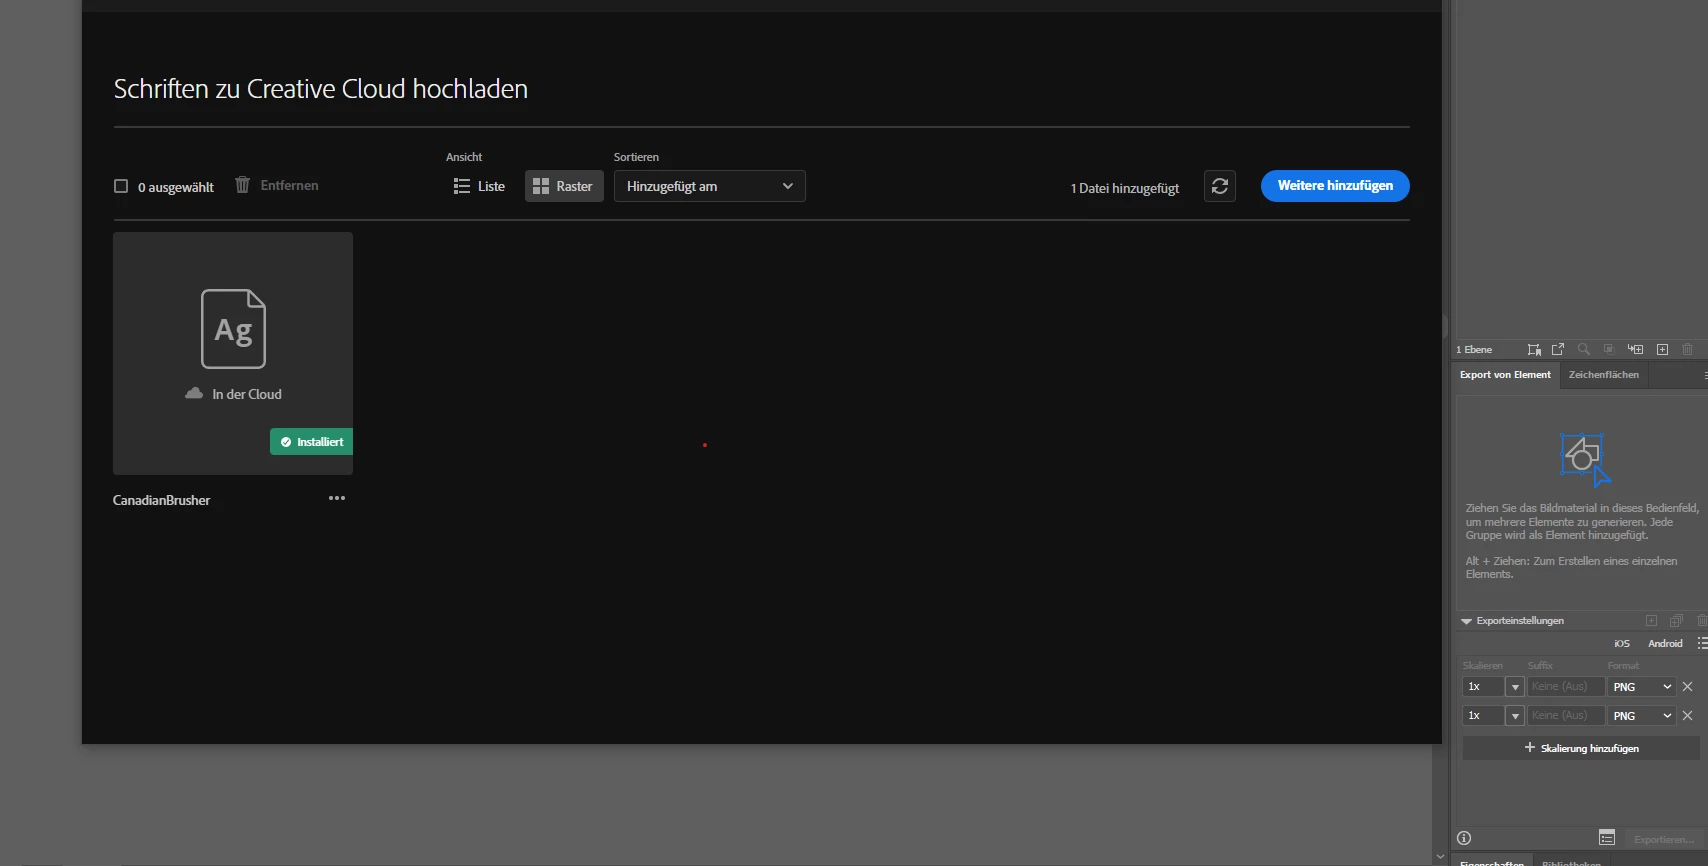Screen dimensions: 1708x866
Task: Click the duplicate-assets icon beside Exporteinstellungen
Action: [1677, 621]
